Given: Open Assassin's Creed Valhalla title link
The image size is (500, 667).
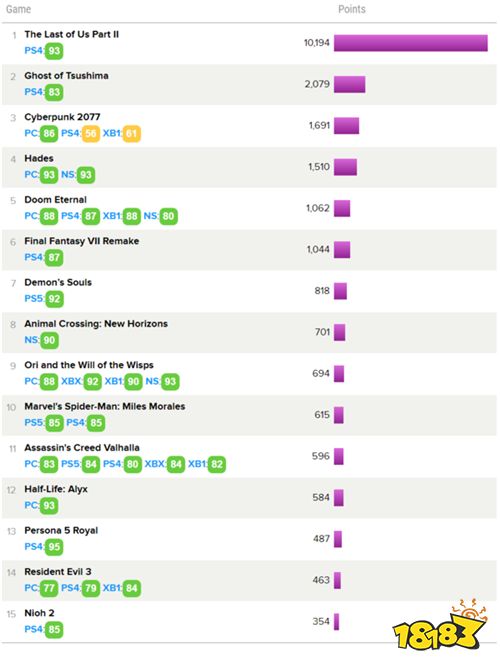Looking at the screenshot, I should [x=82, y=448].
